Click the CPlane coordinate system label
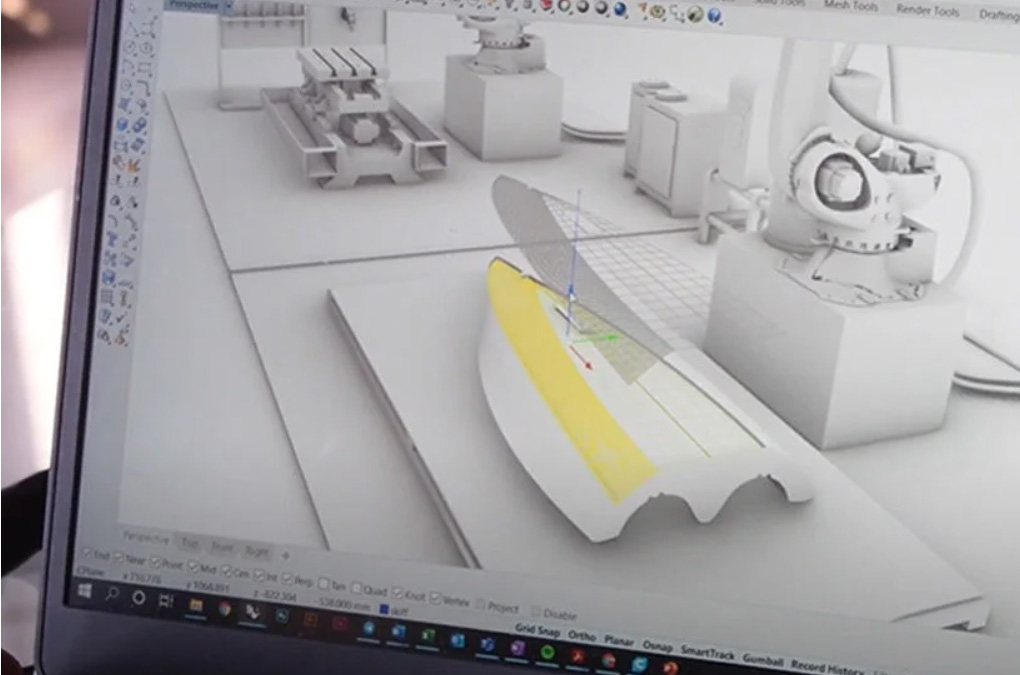 90,571
